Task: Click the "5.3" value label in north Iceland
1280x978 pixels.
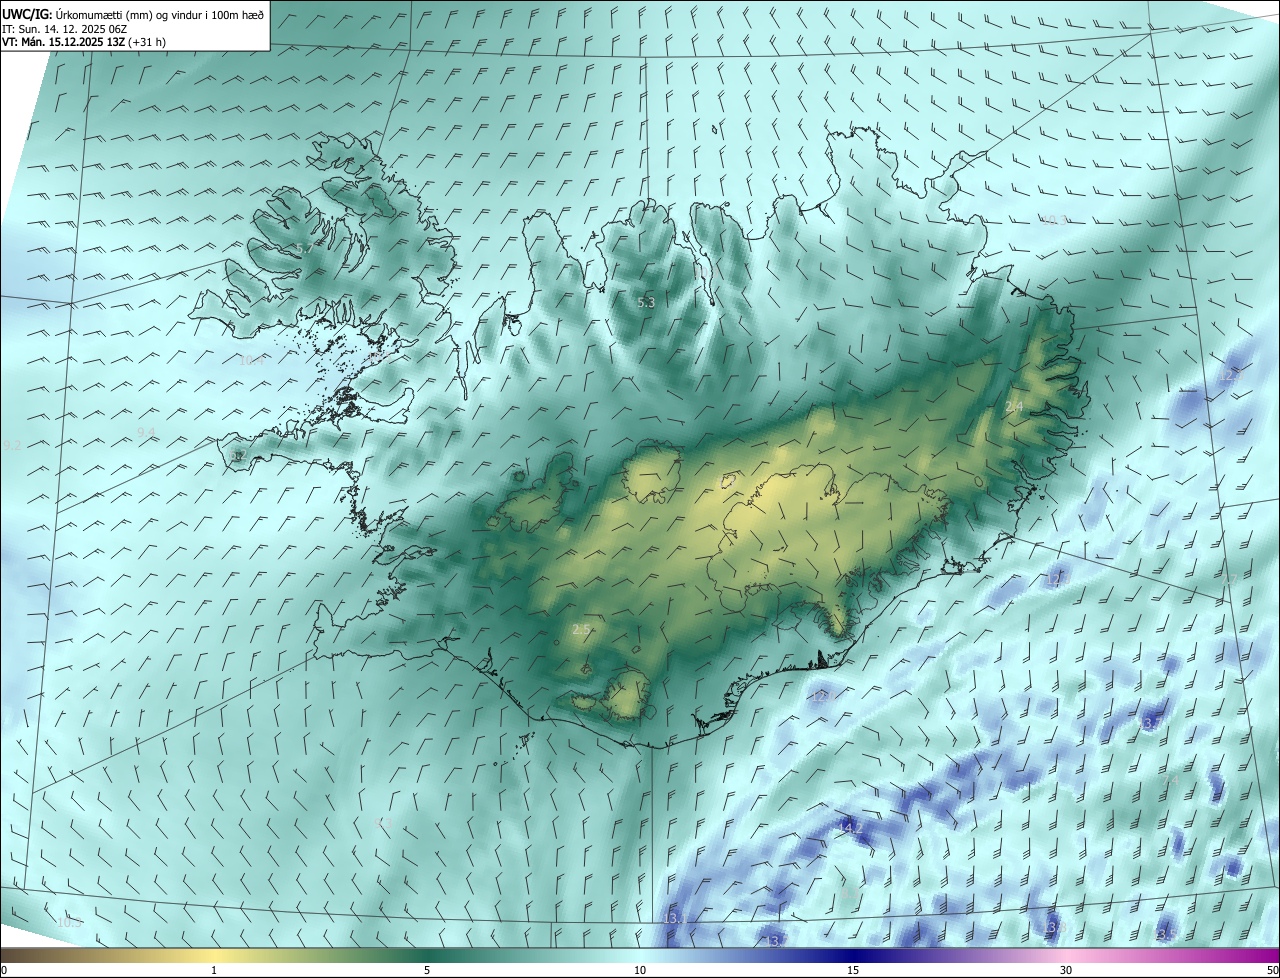Action: point(646,301)
